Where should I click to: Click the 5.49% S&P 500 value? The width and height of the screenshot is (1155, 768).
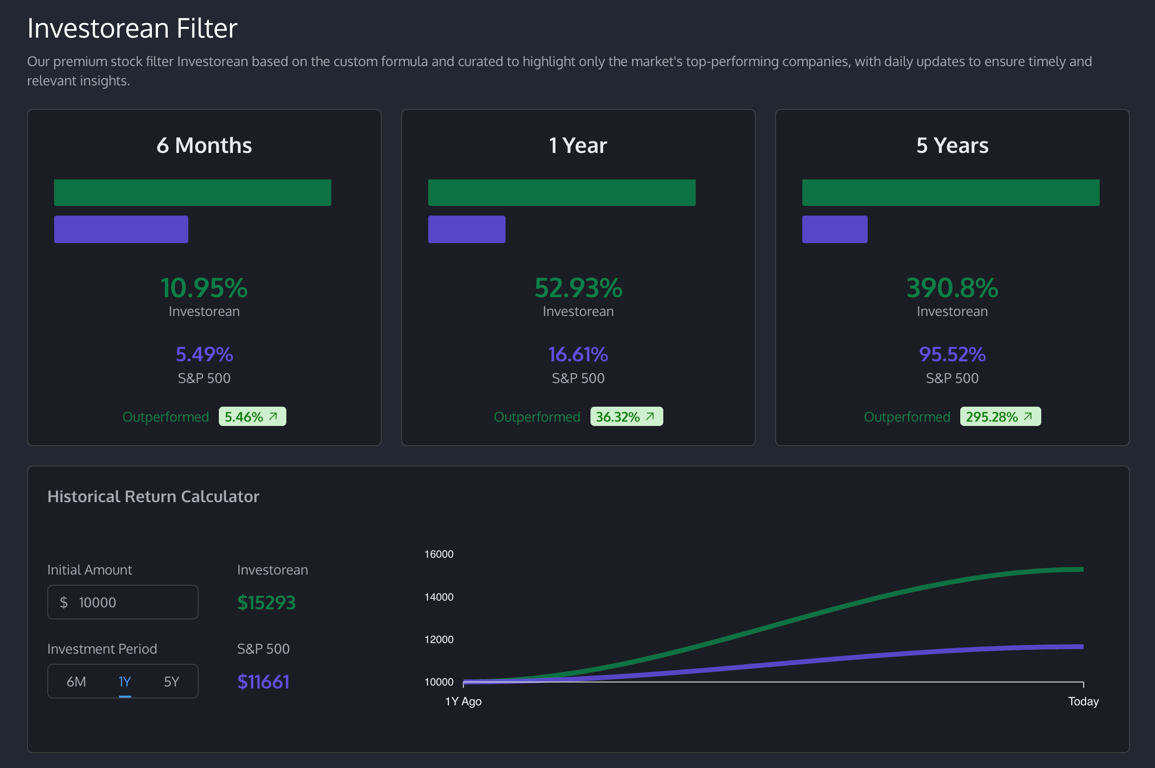pyautogui.click(x=204, y=354)
